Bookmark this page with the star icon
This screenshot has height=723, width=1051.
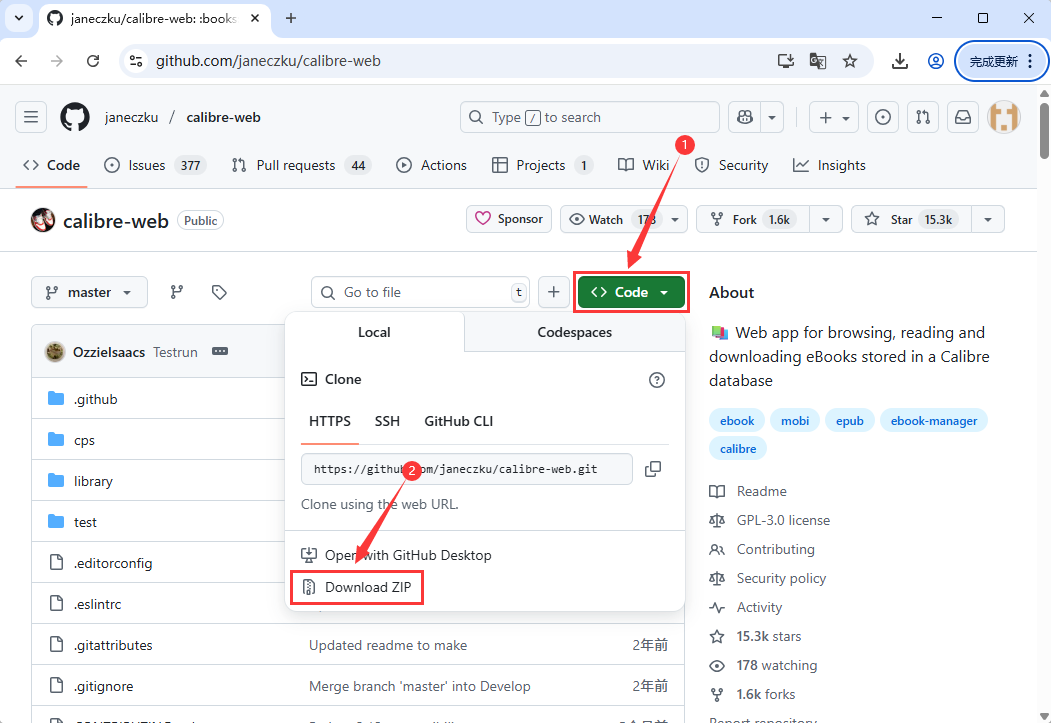[x=850, y=61]
